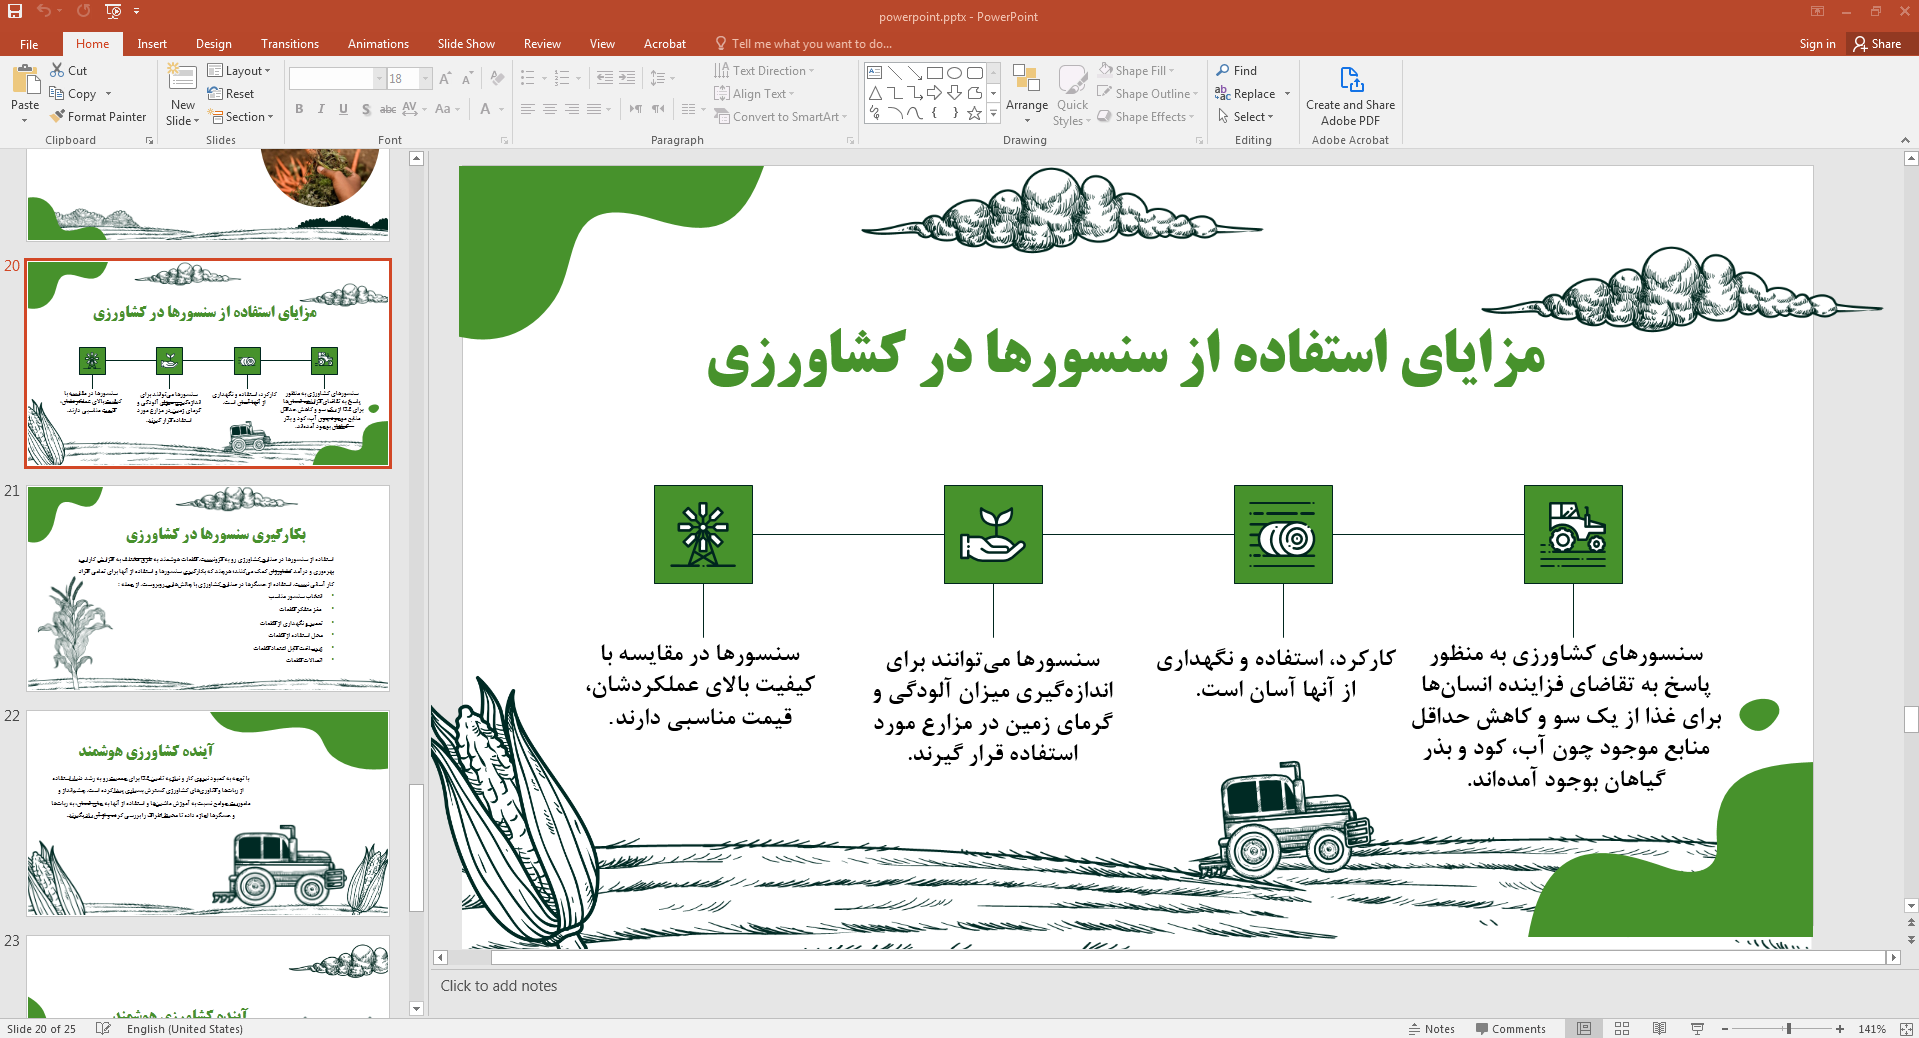Switch to Reading View icon
This screenshot has width=1919, height=1038.
tap(1659, 1028)
